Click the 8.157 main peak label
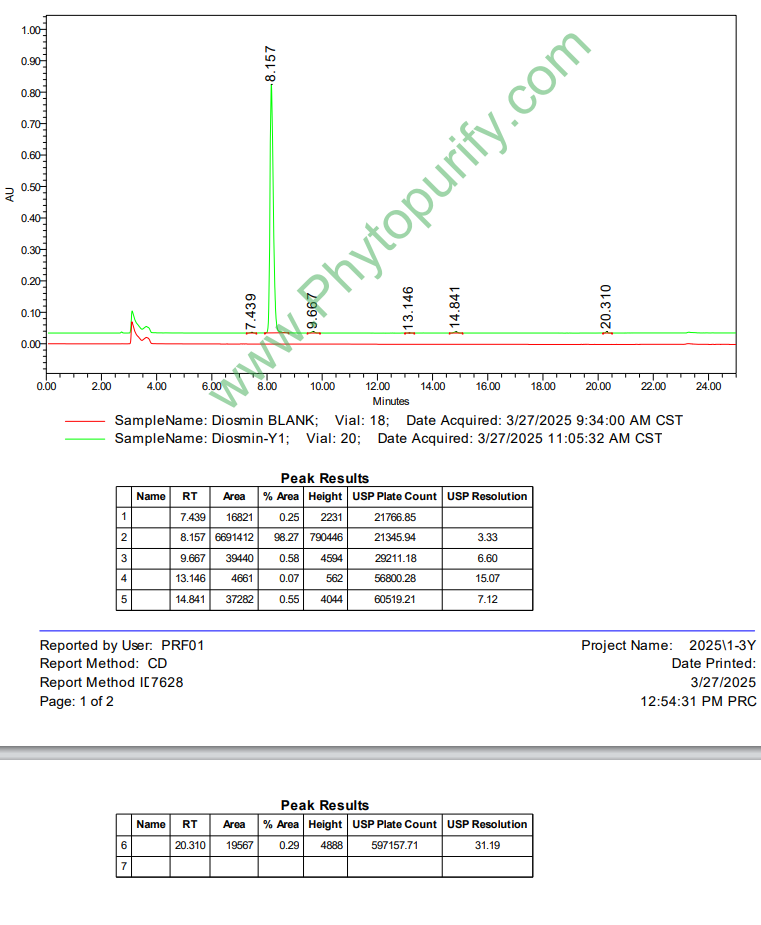Viewport: 761px width, 925px height. click(271, 64)
